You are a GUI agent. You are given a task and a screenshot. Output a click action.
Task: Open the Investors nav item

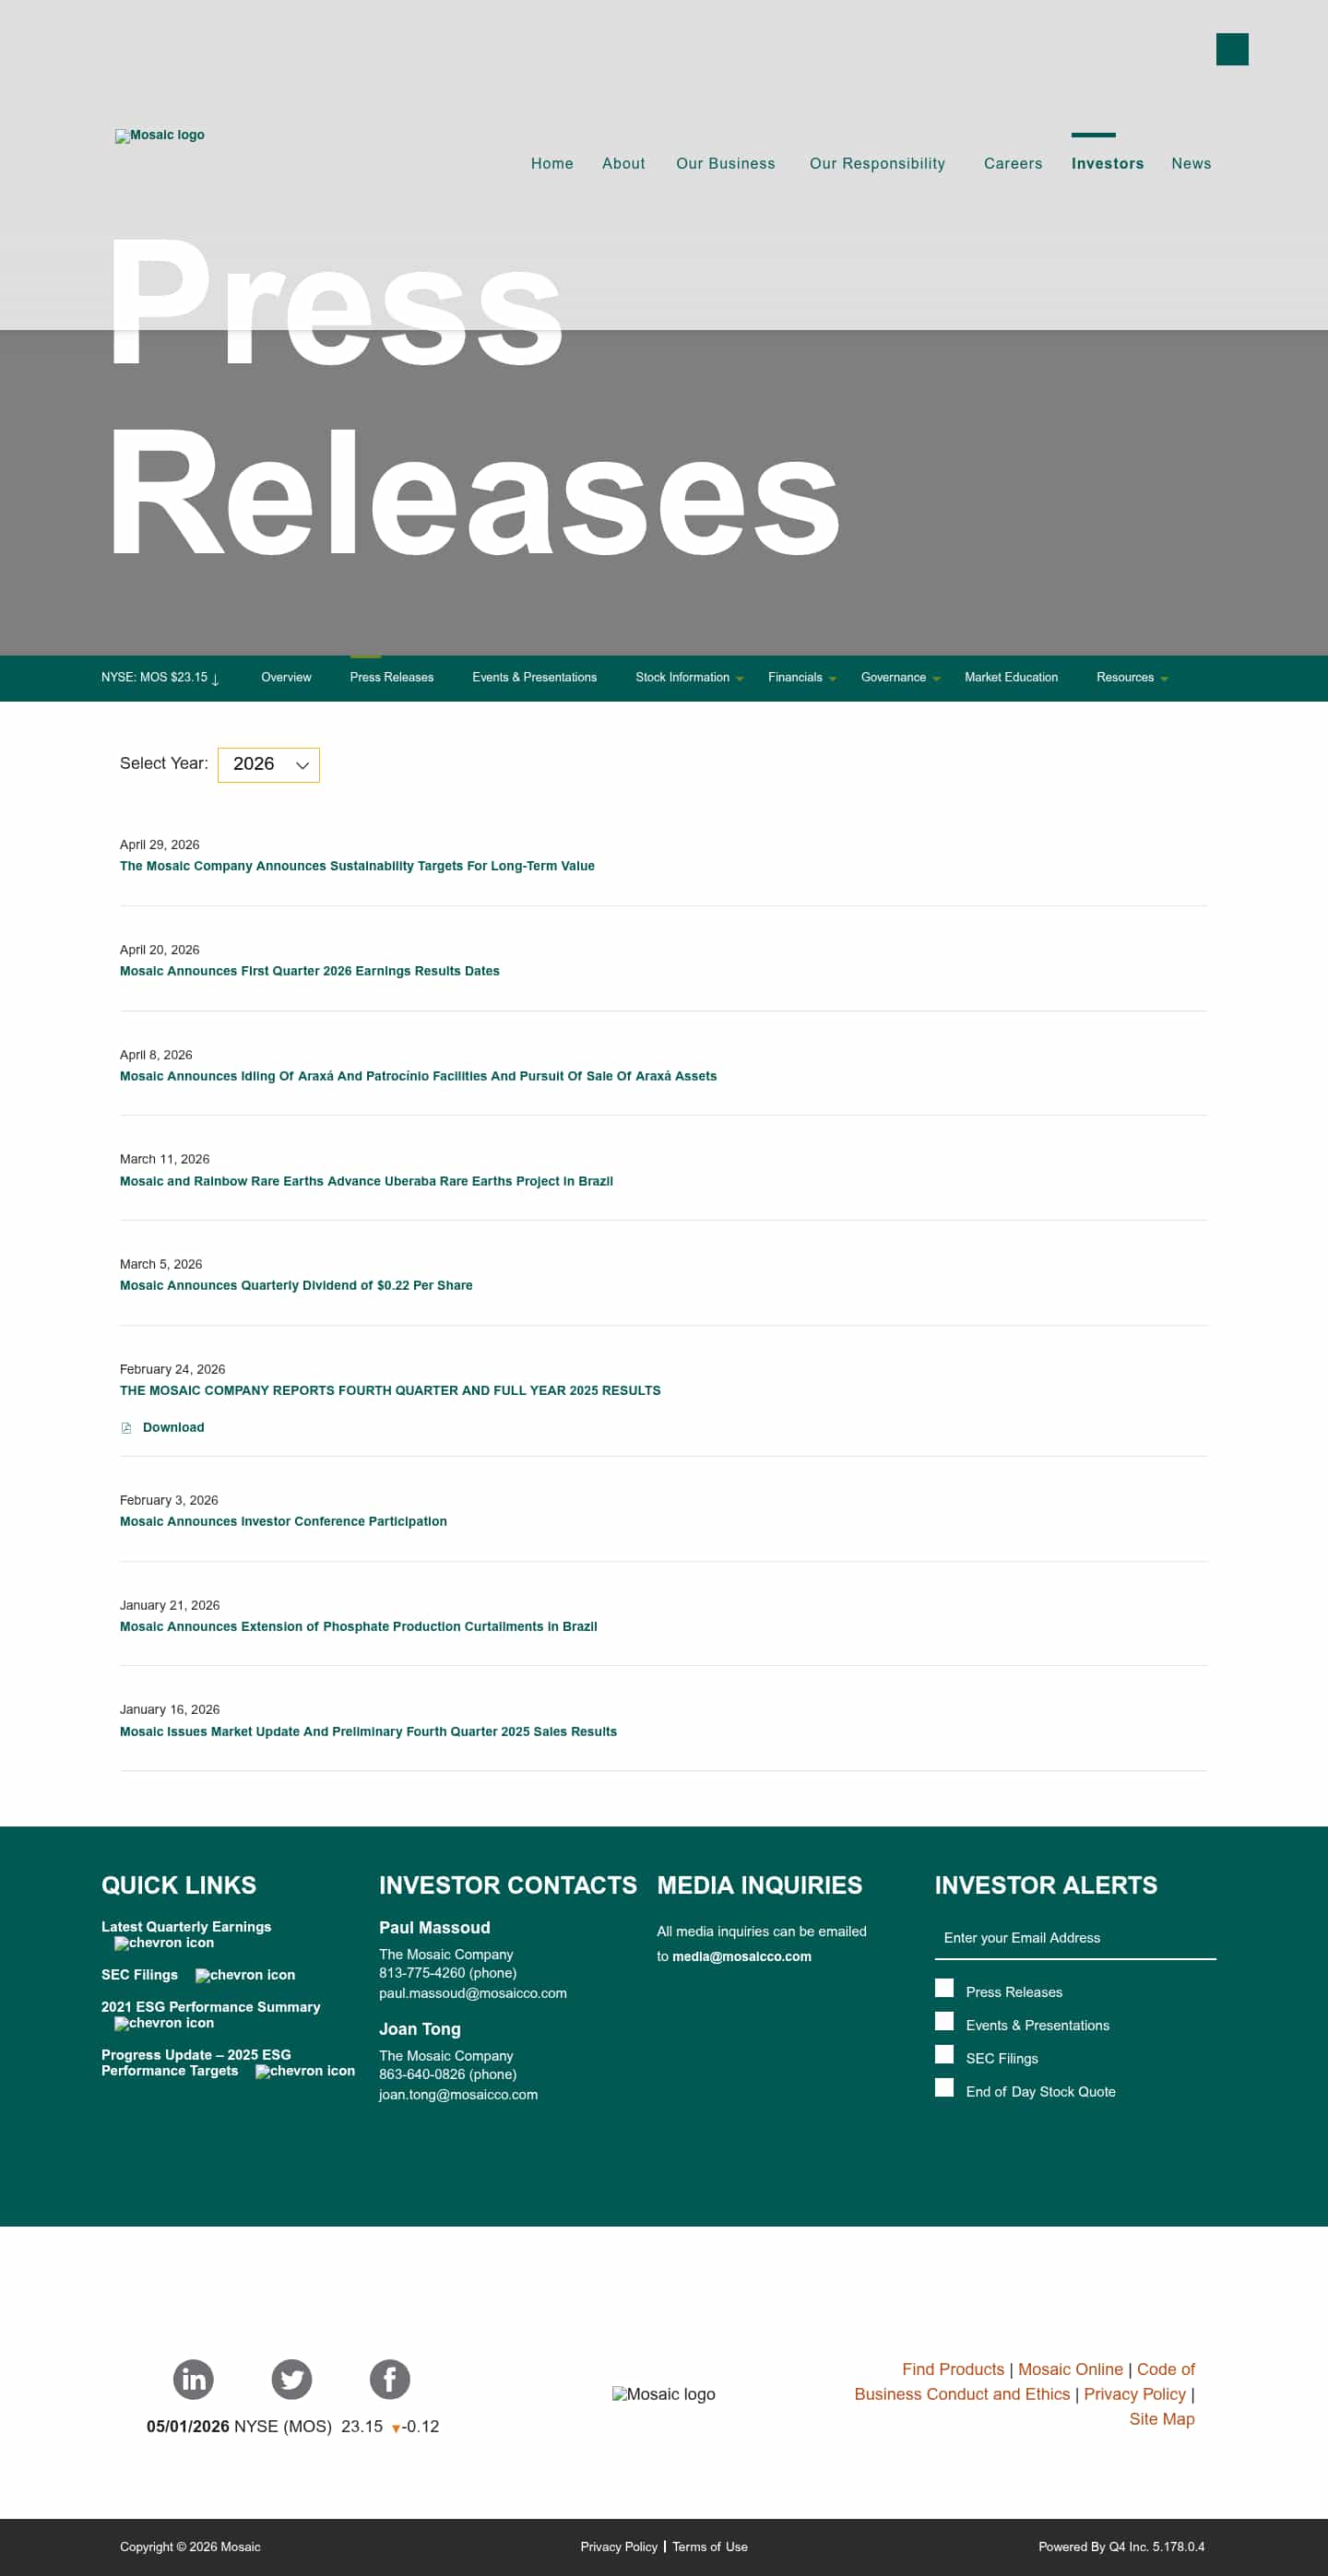click(x=1107, y=164)
